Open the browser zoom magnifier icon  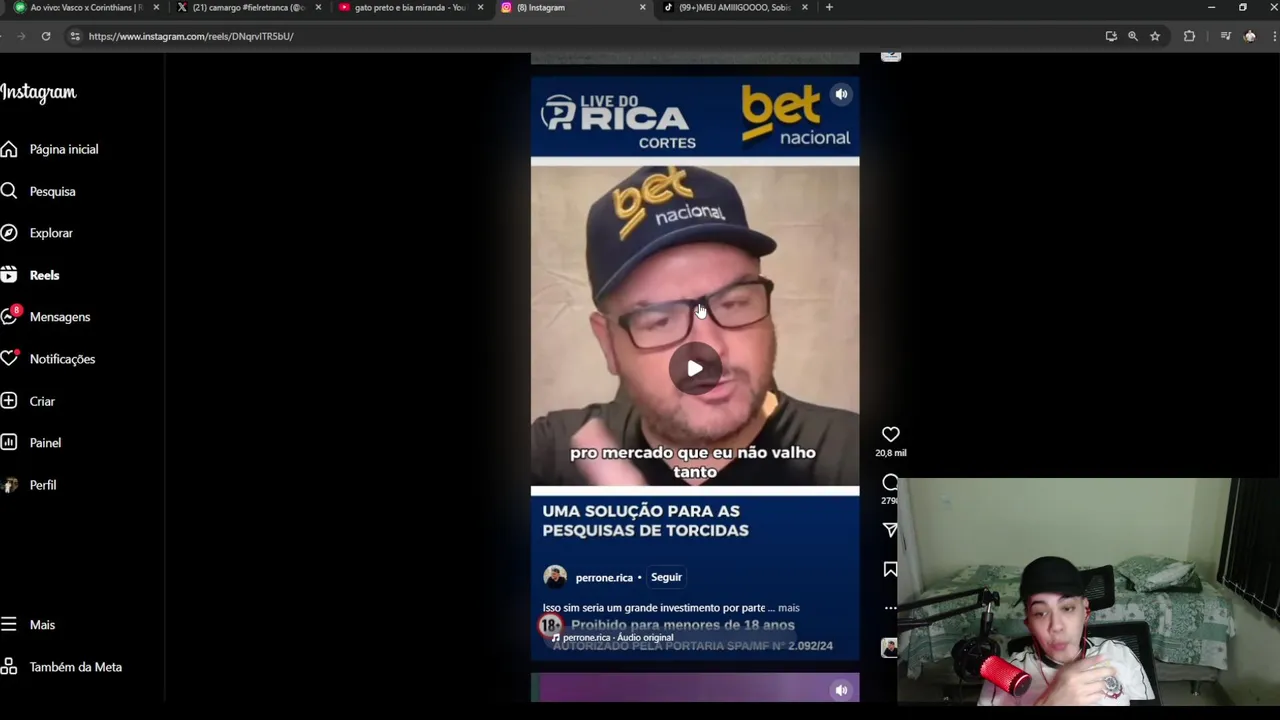(x=1133, y=36)
